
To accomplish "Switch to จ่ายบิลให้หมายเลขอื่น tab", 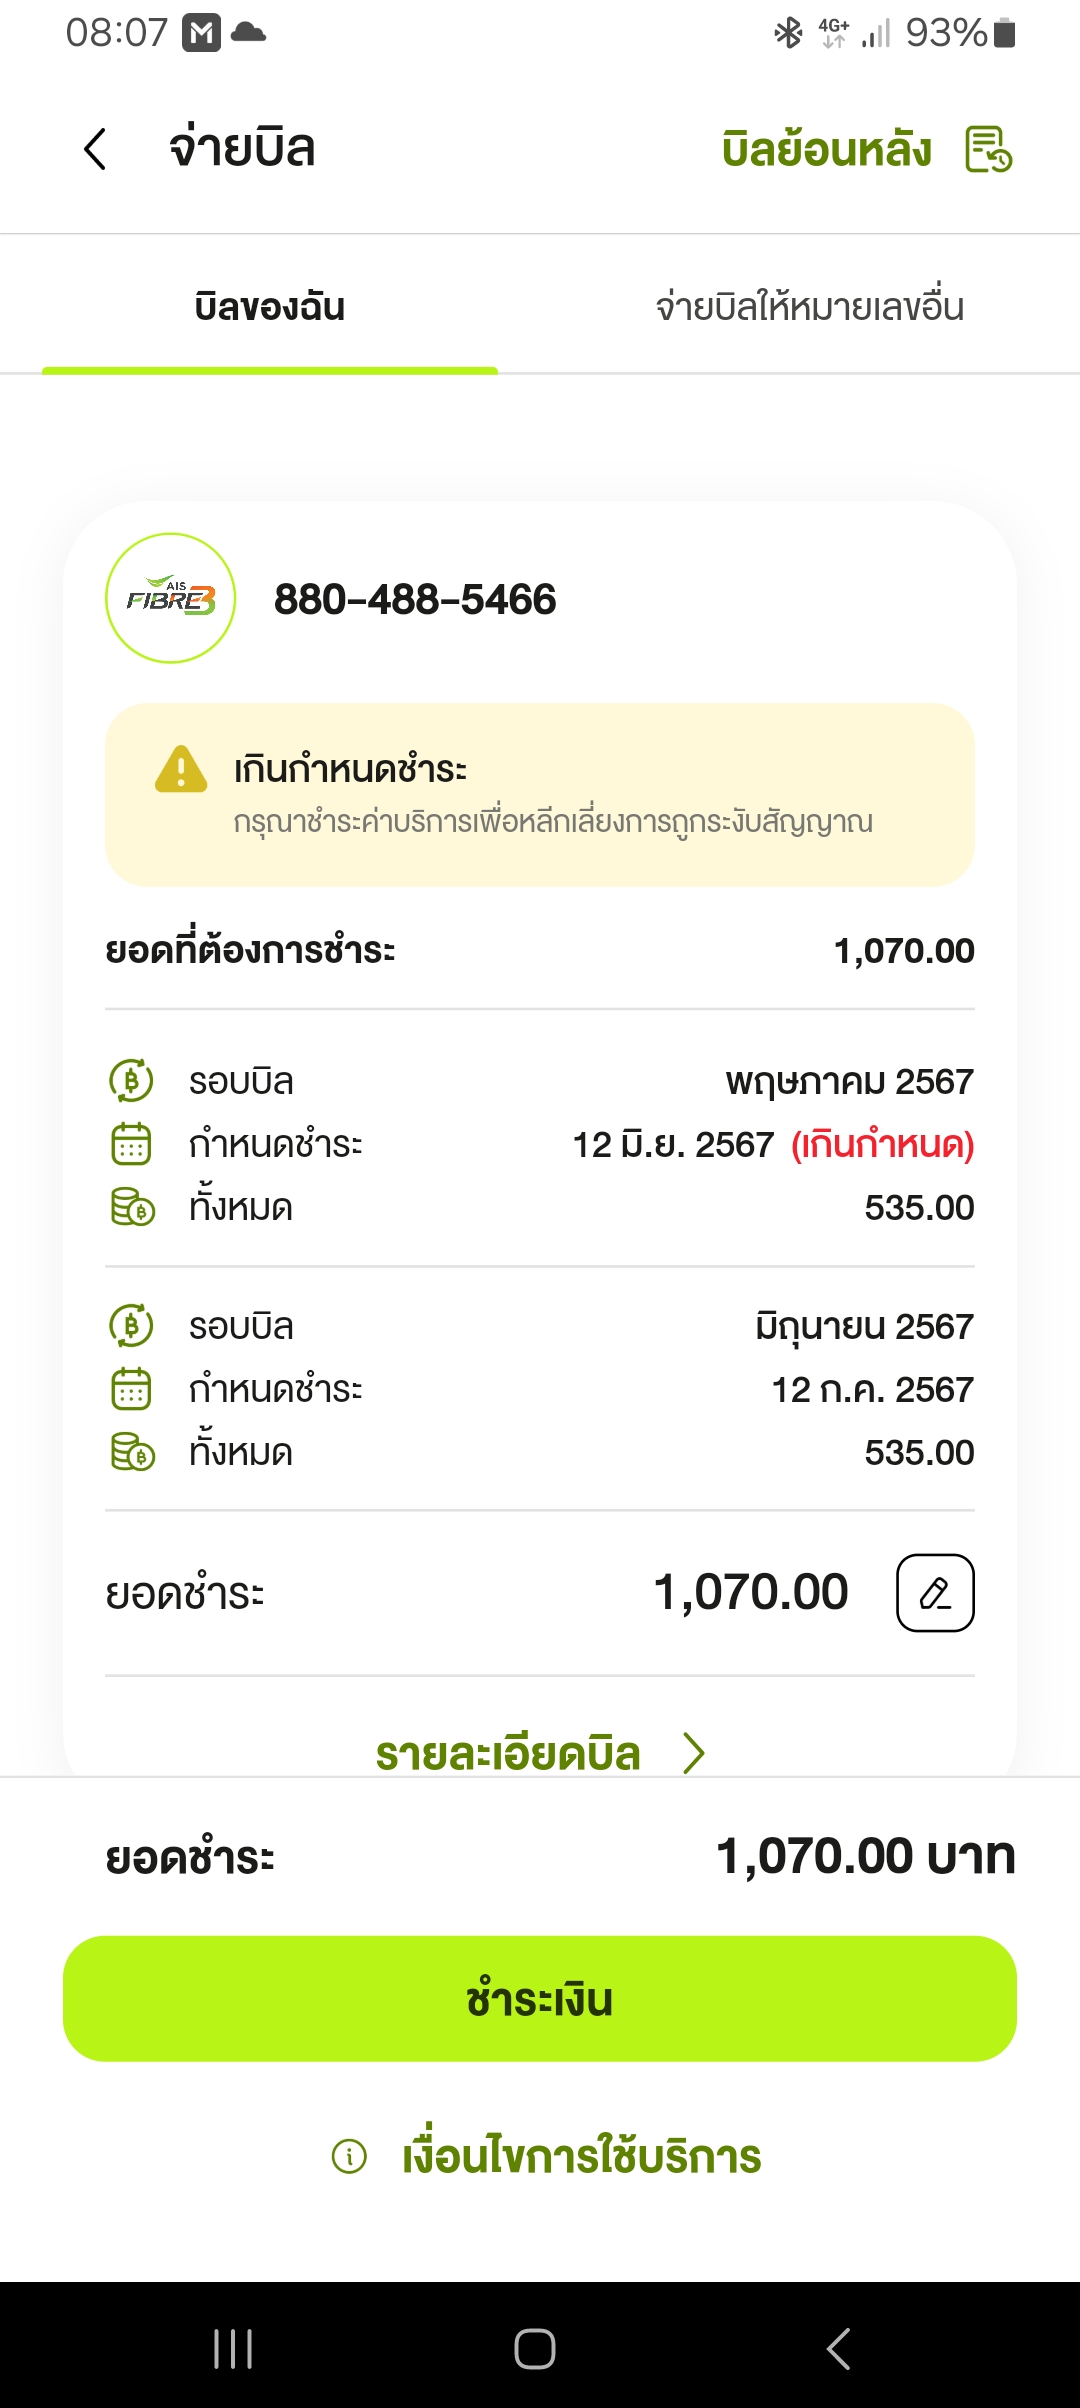I will pyautogui.click(x=809, y=307).
